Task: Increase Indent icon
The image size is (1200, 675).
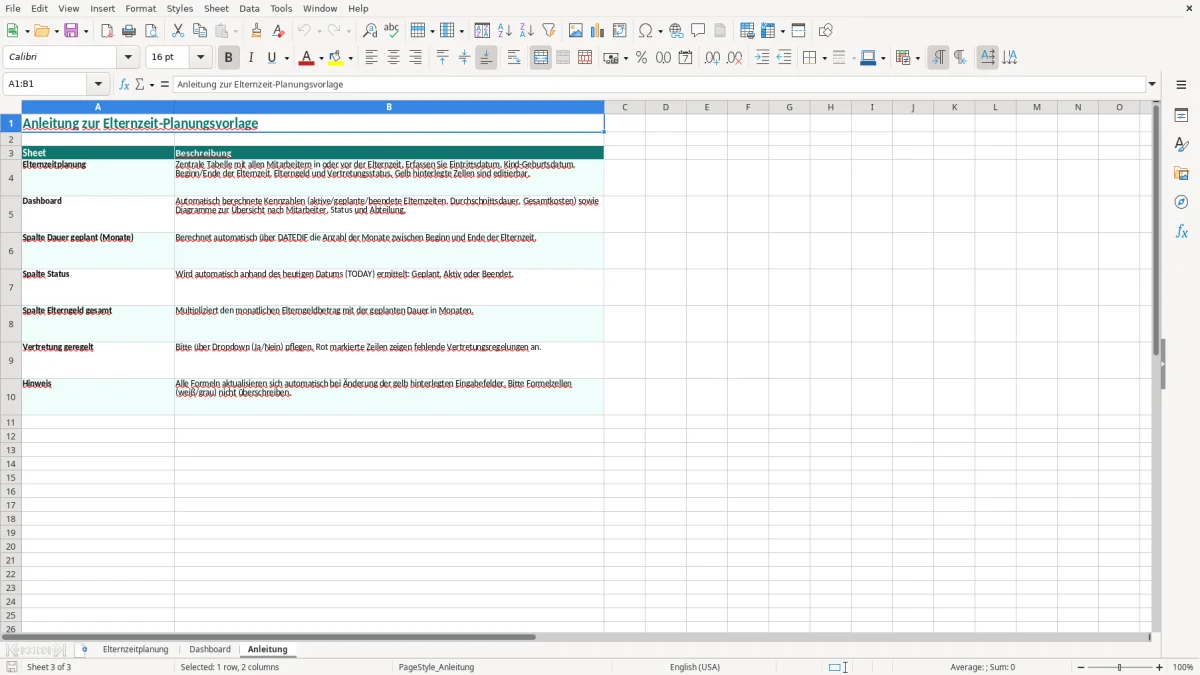Action: [x=762, y=58]
